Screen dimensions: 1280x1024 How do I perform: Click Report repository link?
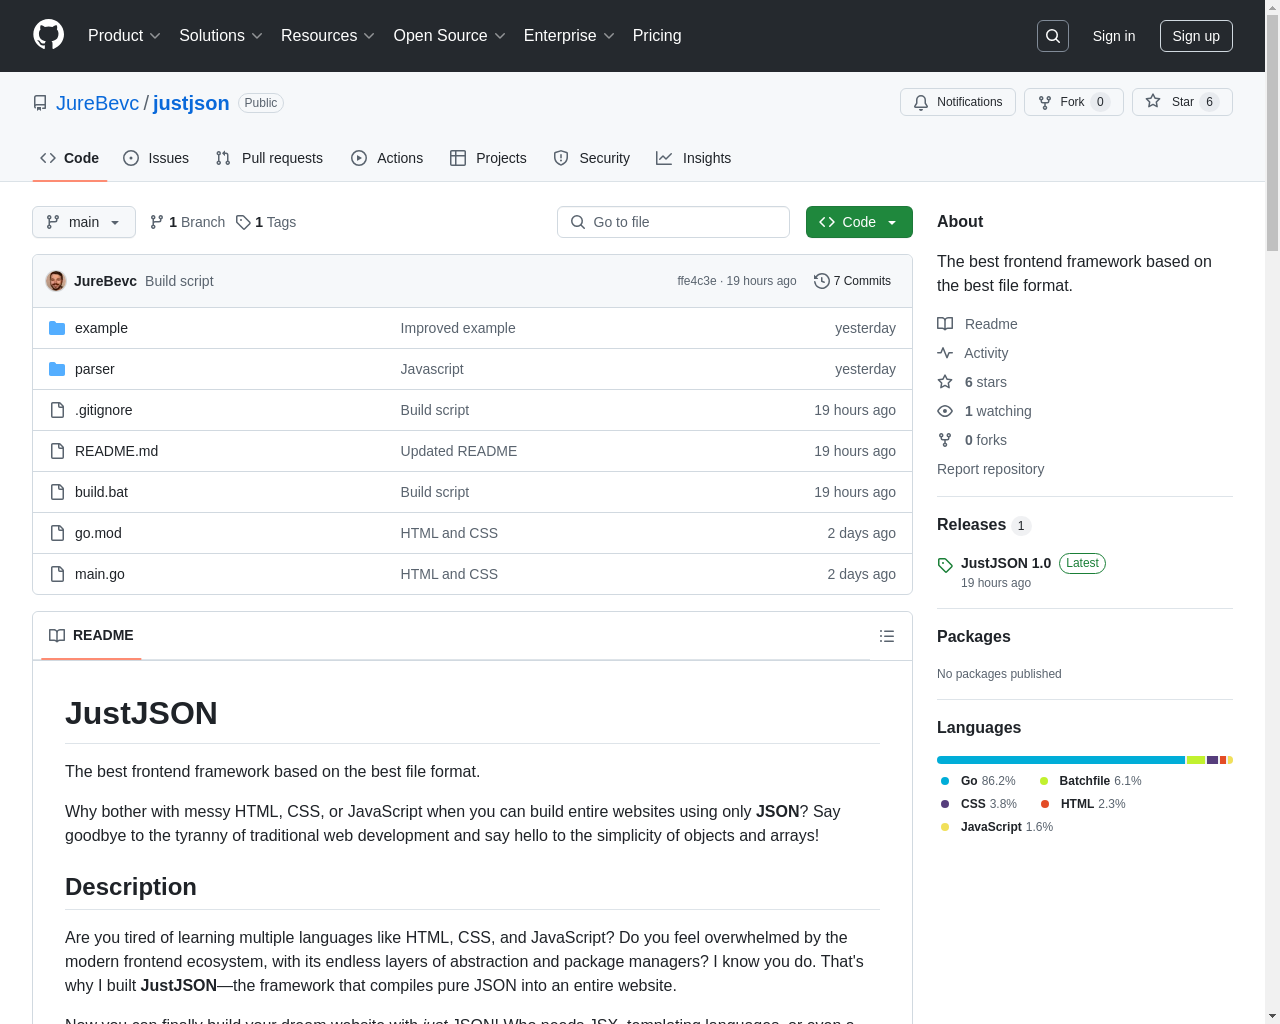point(990,469)
